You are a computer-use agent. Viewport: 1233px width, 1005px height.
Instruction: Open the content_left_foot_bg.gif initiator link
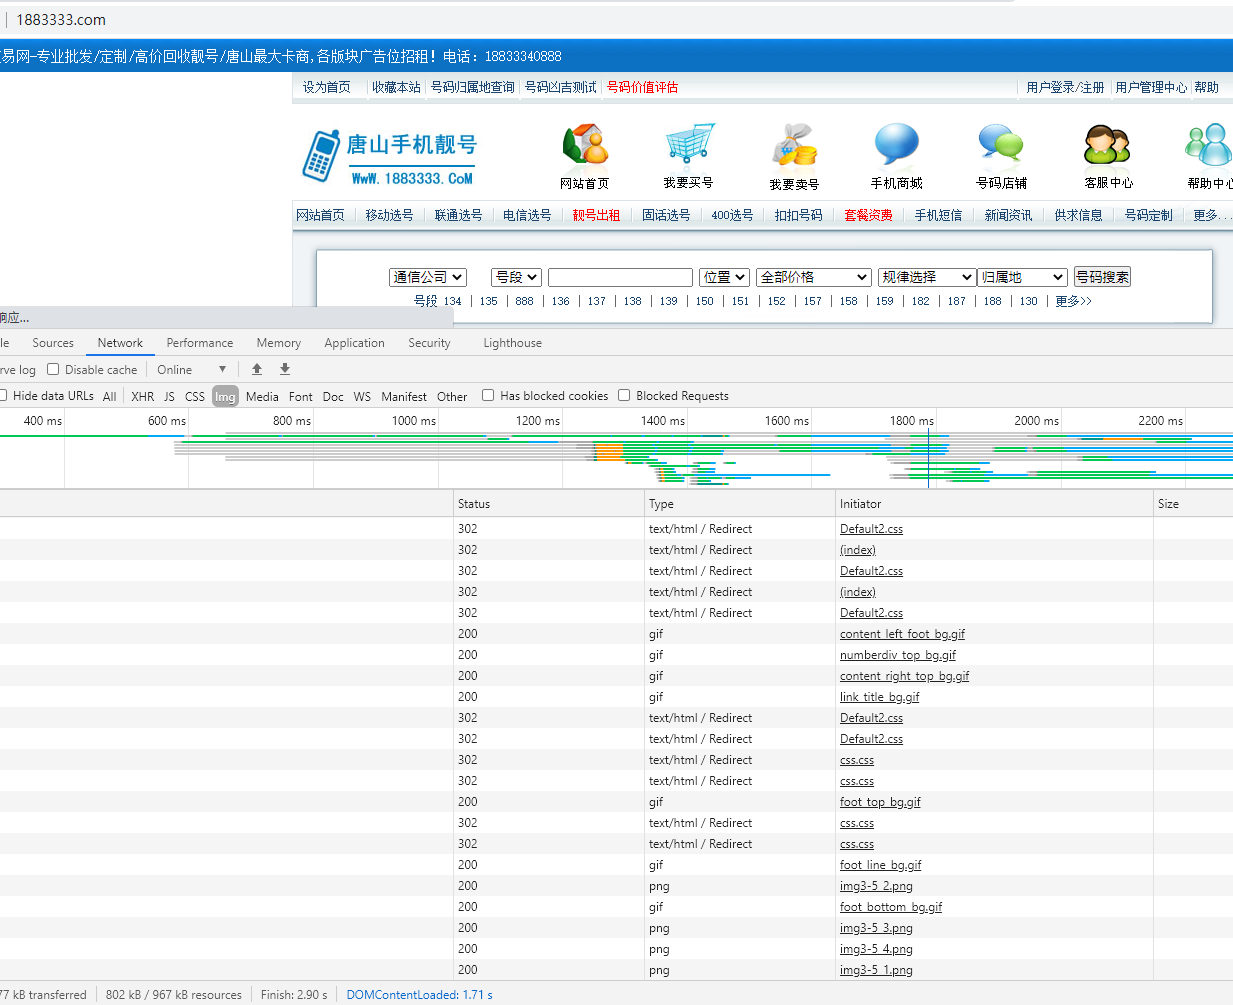tap(902, 634)
